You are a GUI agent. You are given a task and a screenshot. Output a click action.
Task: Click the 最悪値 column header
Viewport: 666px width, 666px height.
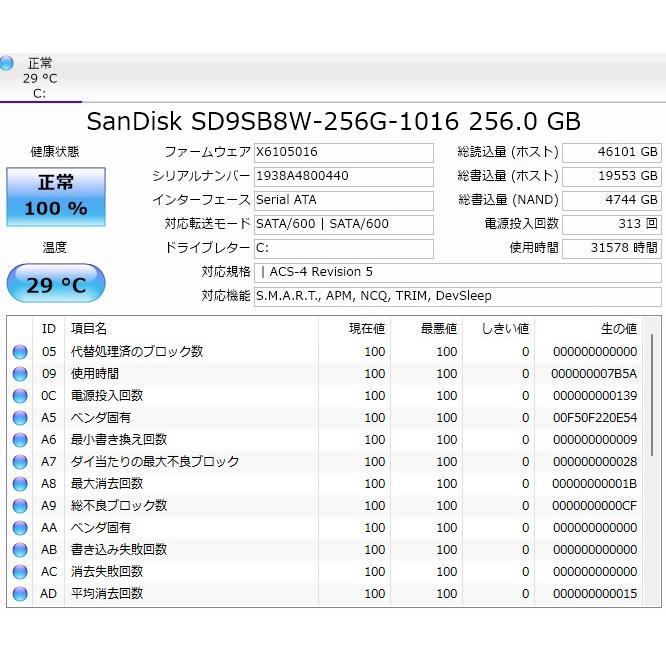tap(427, 328)
